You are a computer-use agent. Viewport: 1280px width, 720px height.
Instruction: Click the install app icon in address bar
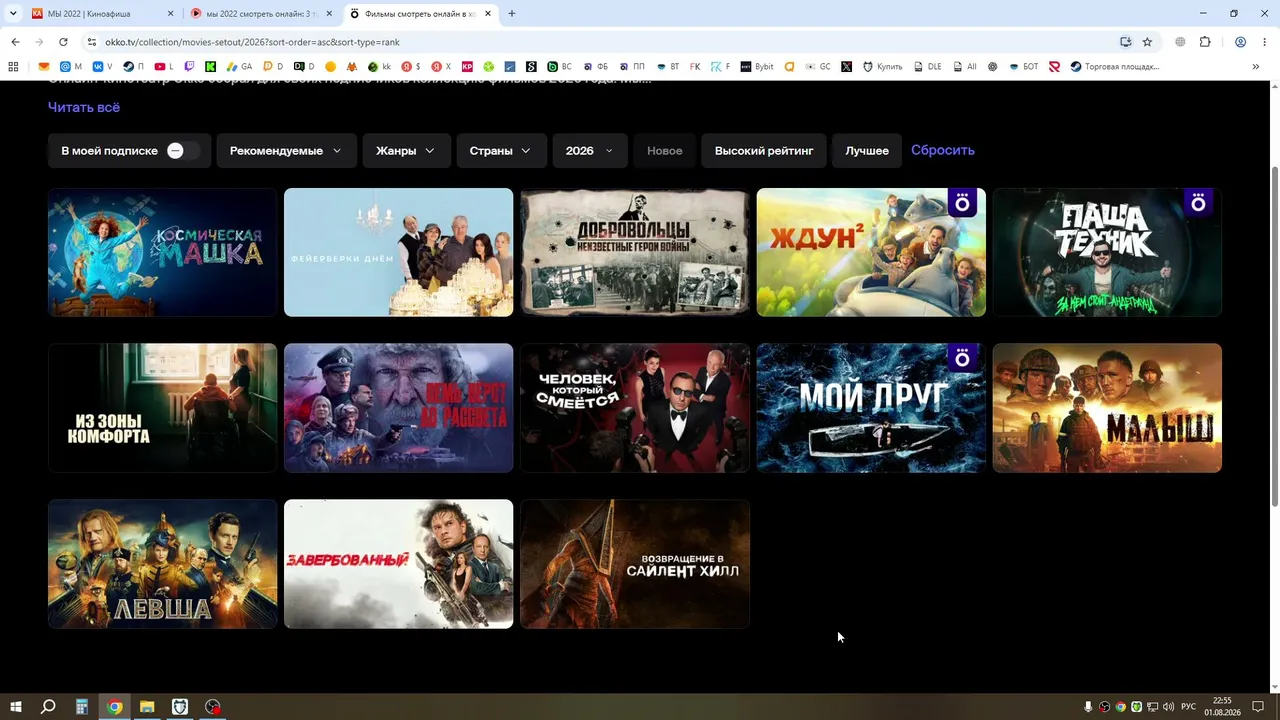pyautogui.click(x=1125, y=42)
